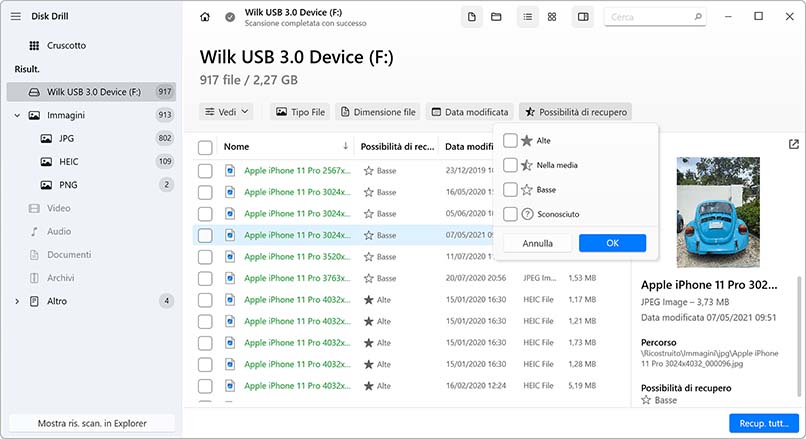Check the highlighted 07/05/2021 file row checkbox
This screenshot has width=806, height=439.
tap(205, 235)
